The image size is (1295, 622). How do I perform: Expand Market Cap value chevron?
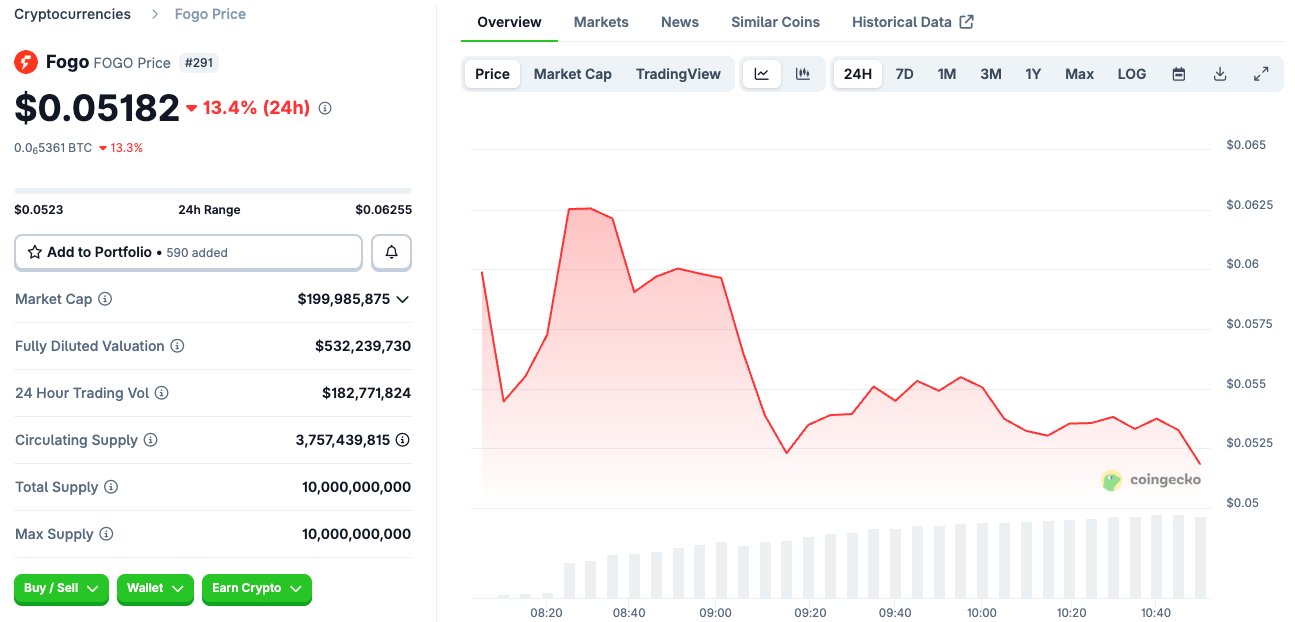pyautogui.click(x=403, y=299)
